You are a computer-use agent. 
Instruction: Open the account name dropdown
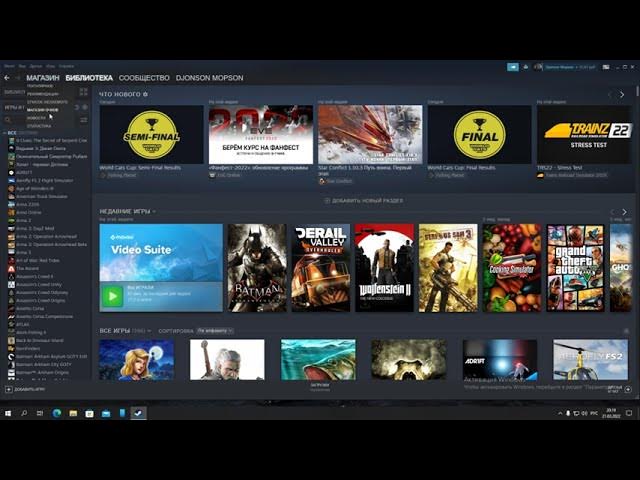(571, 67)
